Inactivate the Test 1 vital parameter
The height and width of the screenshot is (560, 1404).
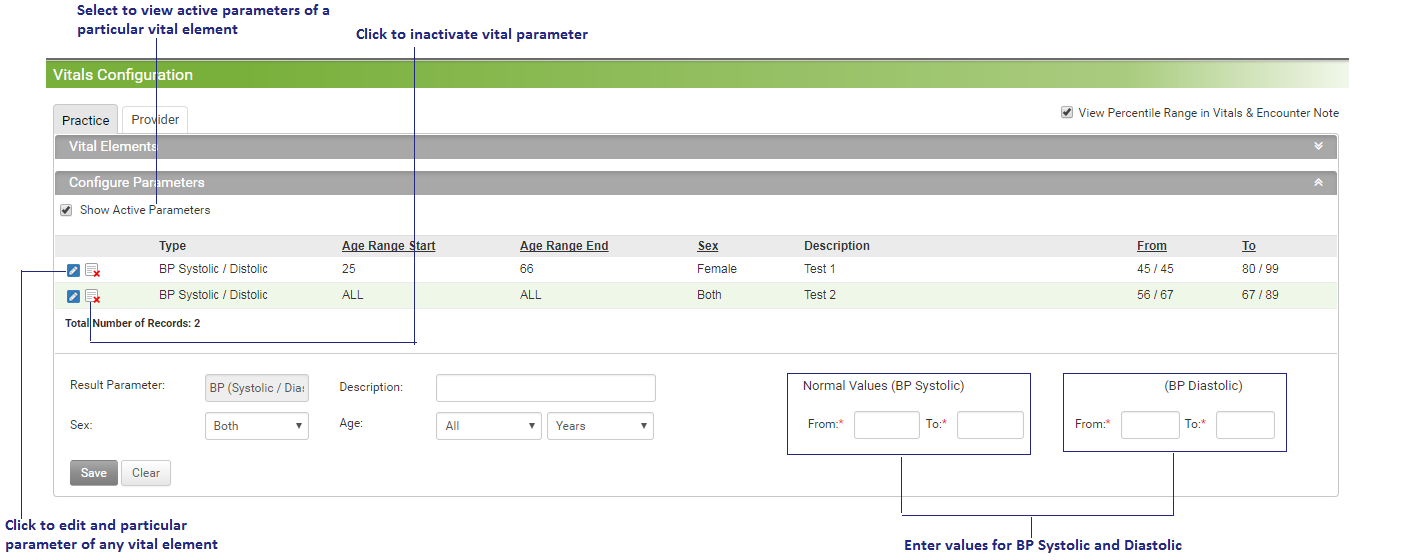point(92,270)
